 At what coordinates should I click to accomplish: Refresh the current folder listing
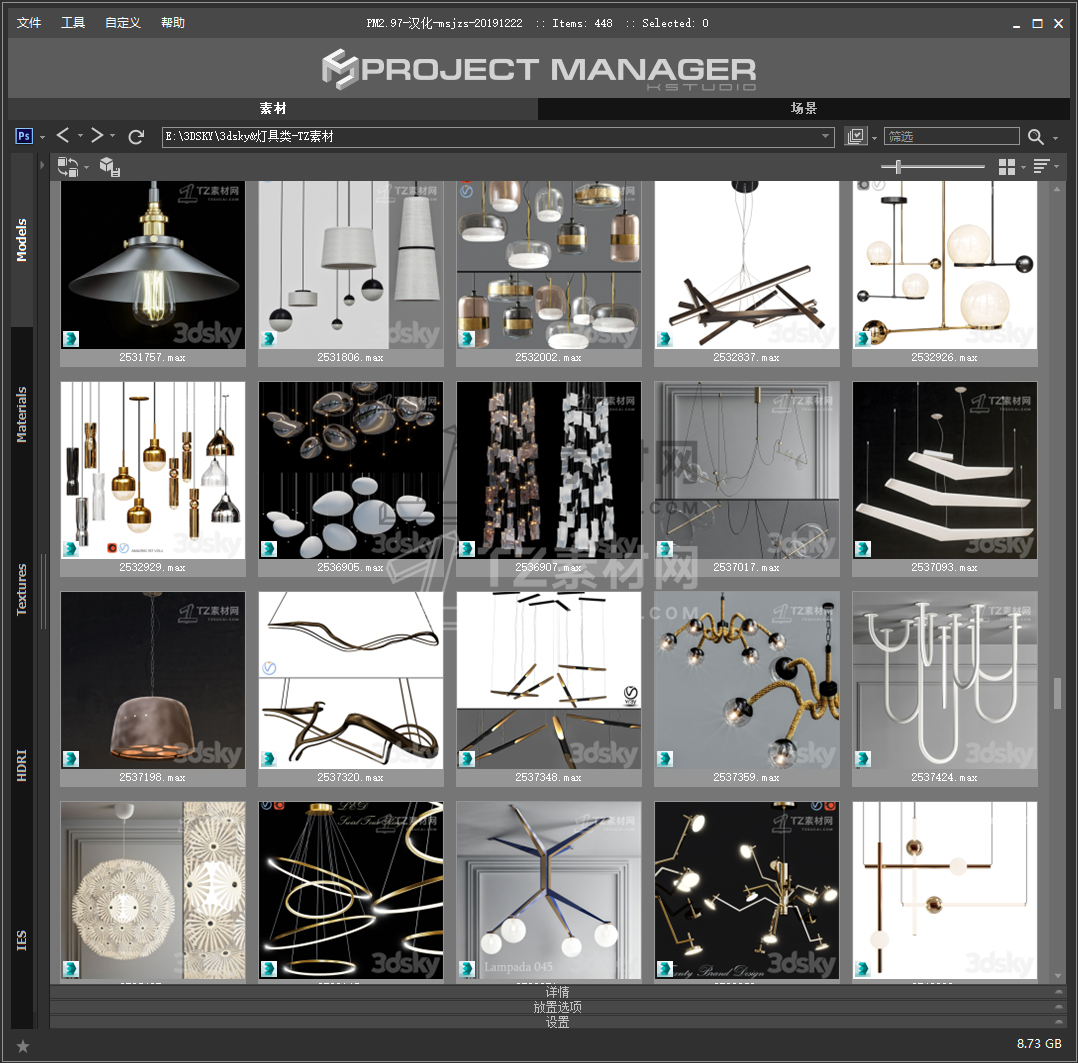tap(136, 137)
